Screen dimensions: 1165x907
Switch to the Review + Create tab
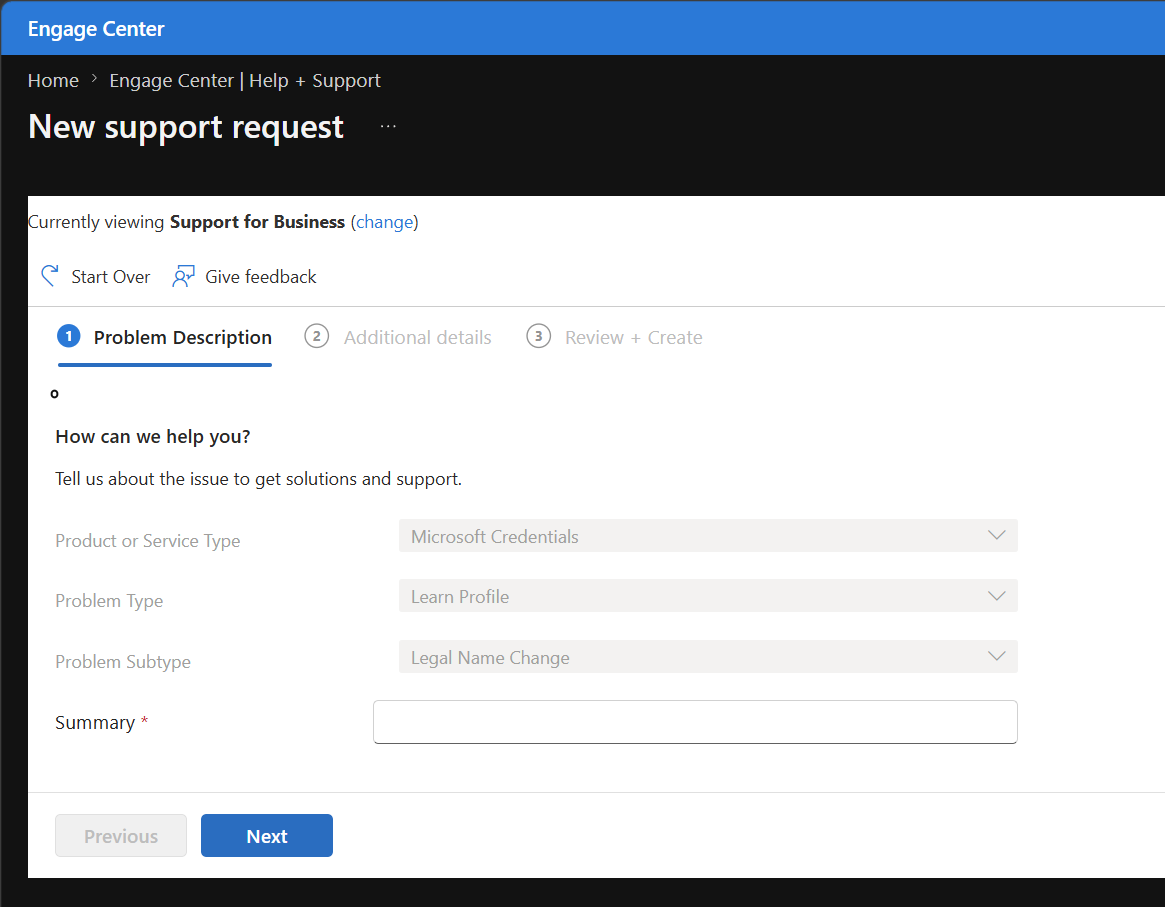click(x=614, y=337)
